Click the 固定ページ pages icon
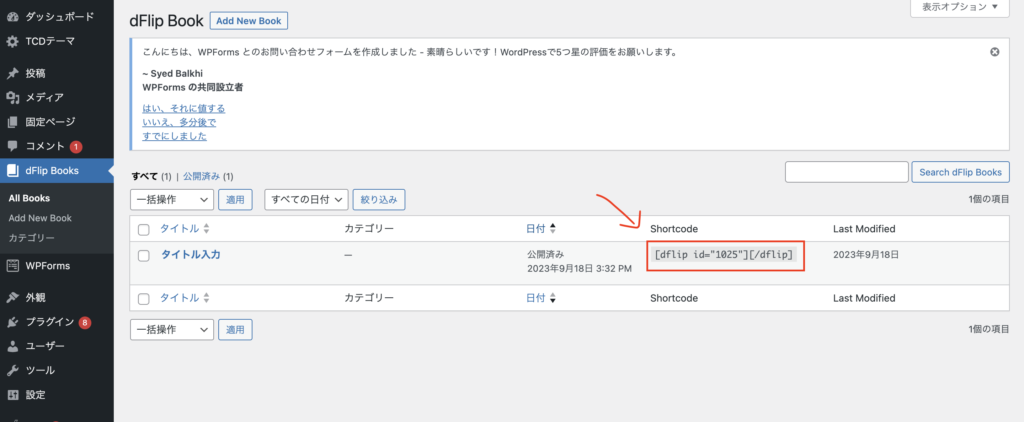Screen dimensions: 1024x422 (12, 122)
